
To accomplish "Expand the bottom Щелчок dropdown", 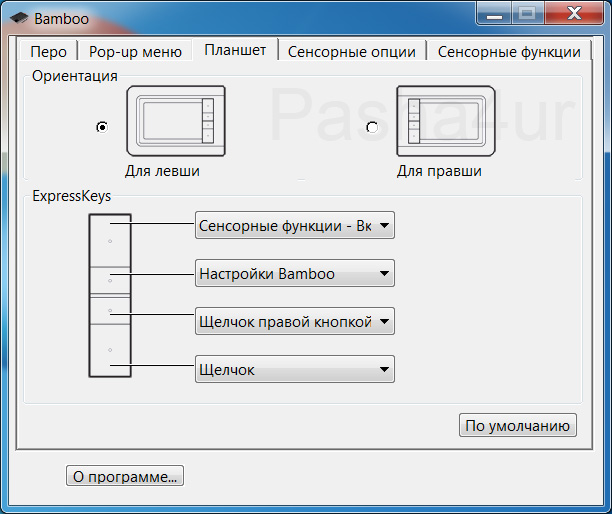I will coord(295,369).
